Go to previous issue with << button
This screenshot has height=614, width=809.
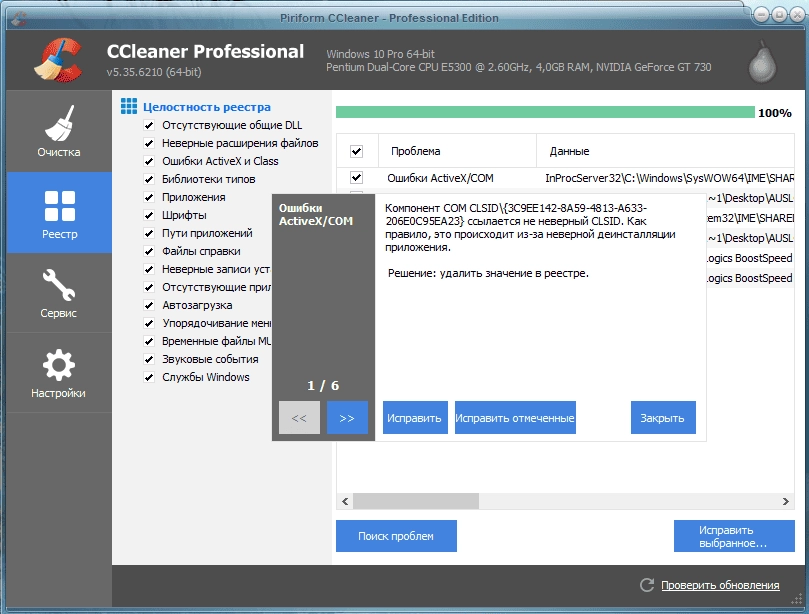coord(299,417)
